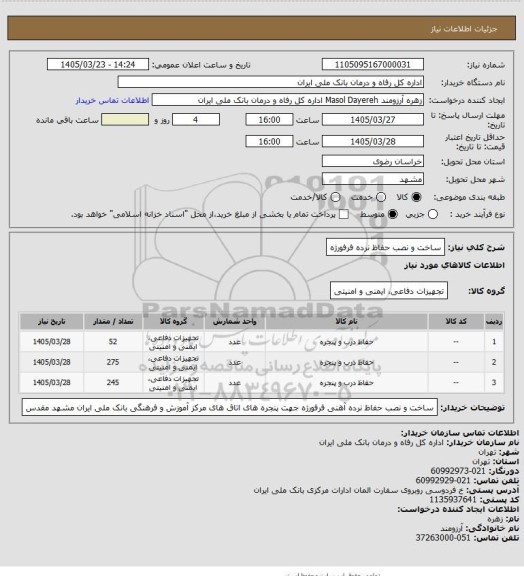The width and height of the screenshot is (524, 576).
Task: Click the delivery province field خراسان رضوی
Action: [x=373, y=161]
